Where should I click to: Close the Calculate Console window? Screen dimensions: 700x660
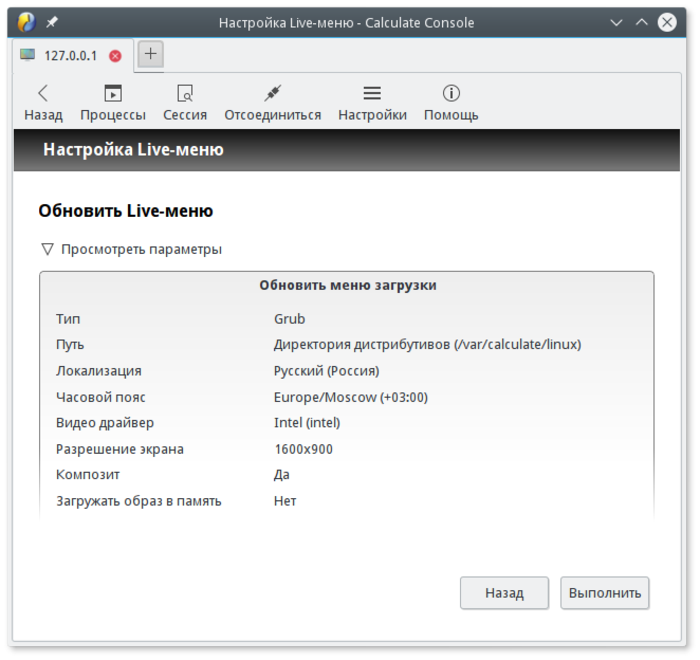pyautogui.click(x=667, y=22)
